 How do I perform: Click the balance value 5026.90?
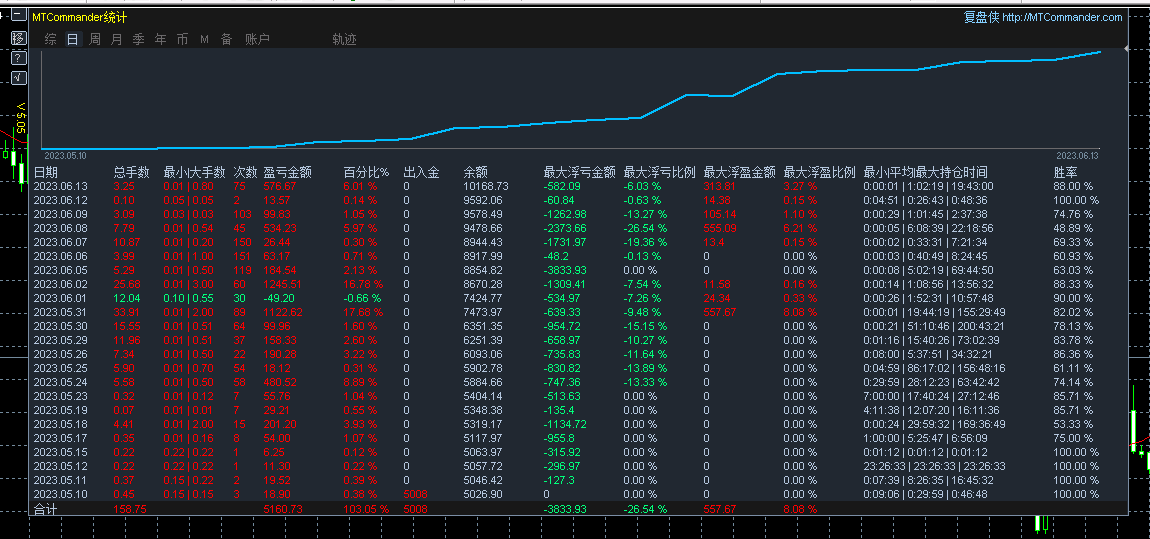point(483,494)
